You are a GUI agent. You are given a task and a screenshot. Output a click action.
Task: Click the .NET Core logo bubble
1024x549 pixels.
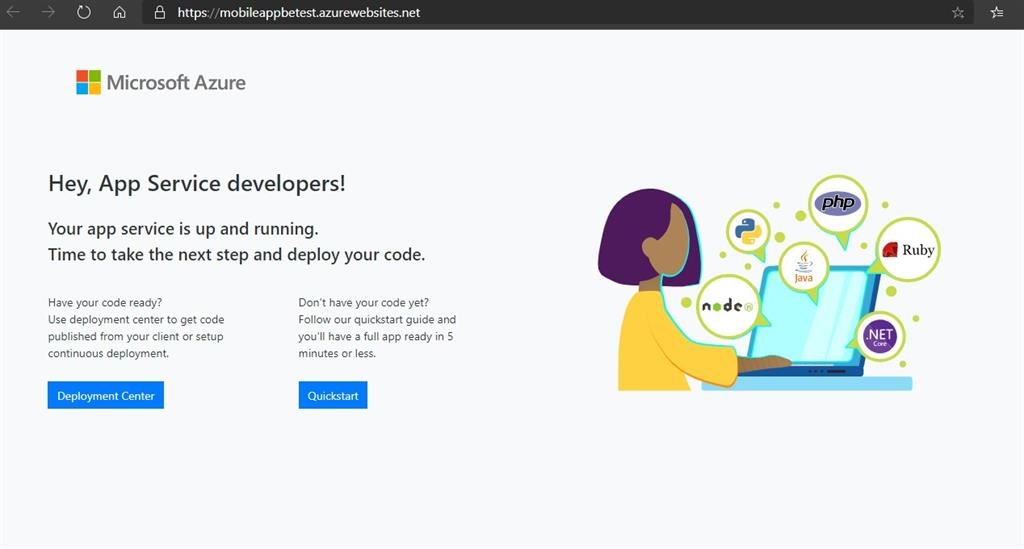[x=880, y=337]
